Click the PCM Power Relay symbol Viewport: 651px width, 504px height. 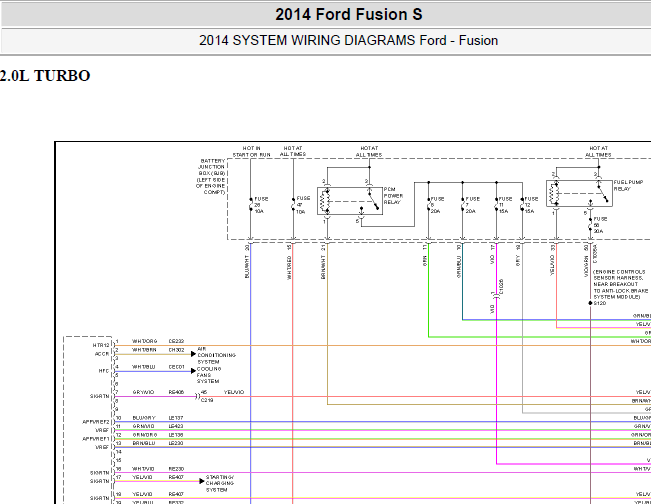(x=350, y=201)
